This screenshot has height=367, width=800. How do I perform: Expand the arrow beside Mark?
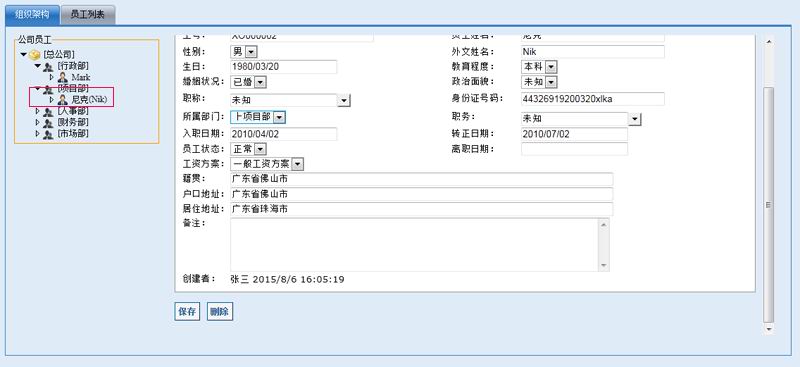click(52, 77)
